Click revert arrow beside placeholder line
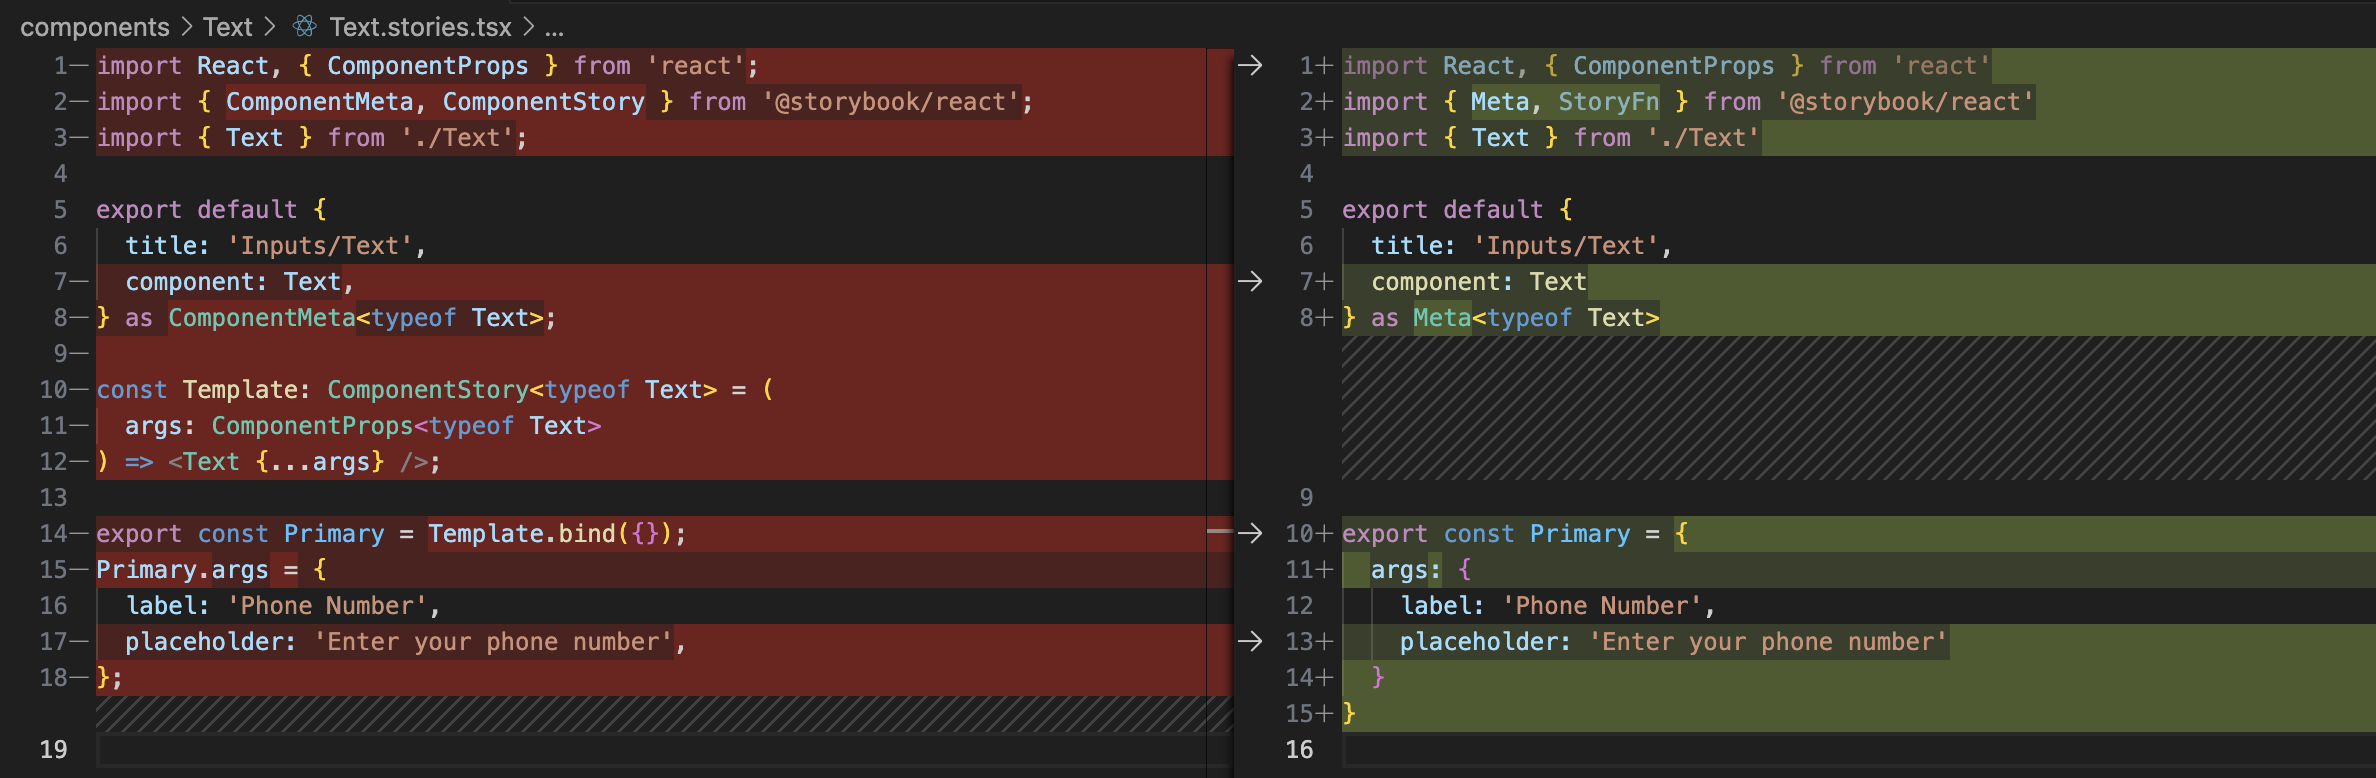The height and width of the screenshot is (778, 2376). (1250, 642)
